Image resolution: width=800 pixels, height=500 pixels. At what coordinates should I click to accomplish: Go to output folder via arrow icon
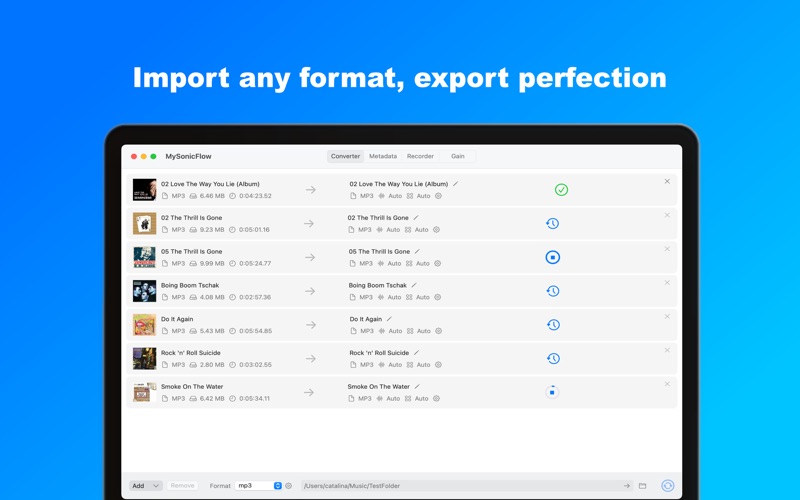(627, 486)
